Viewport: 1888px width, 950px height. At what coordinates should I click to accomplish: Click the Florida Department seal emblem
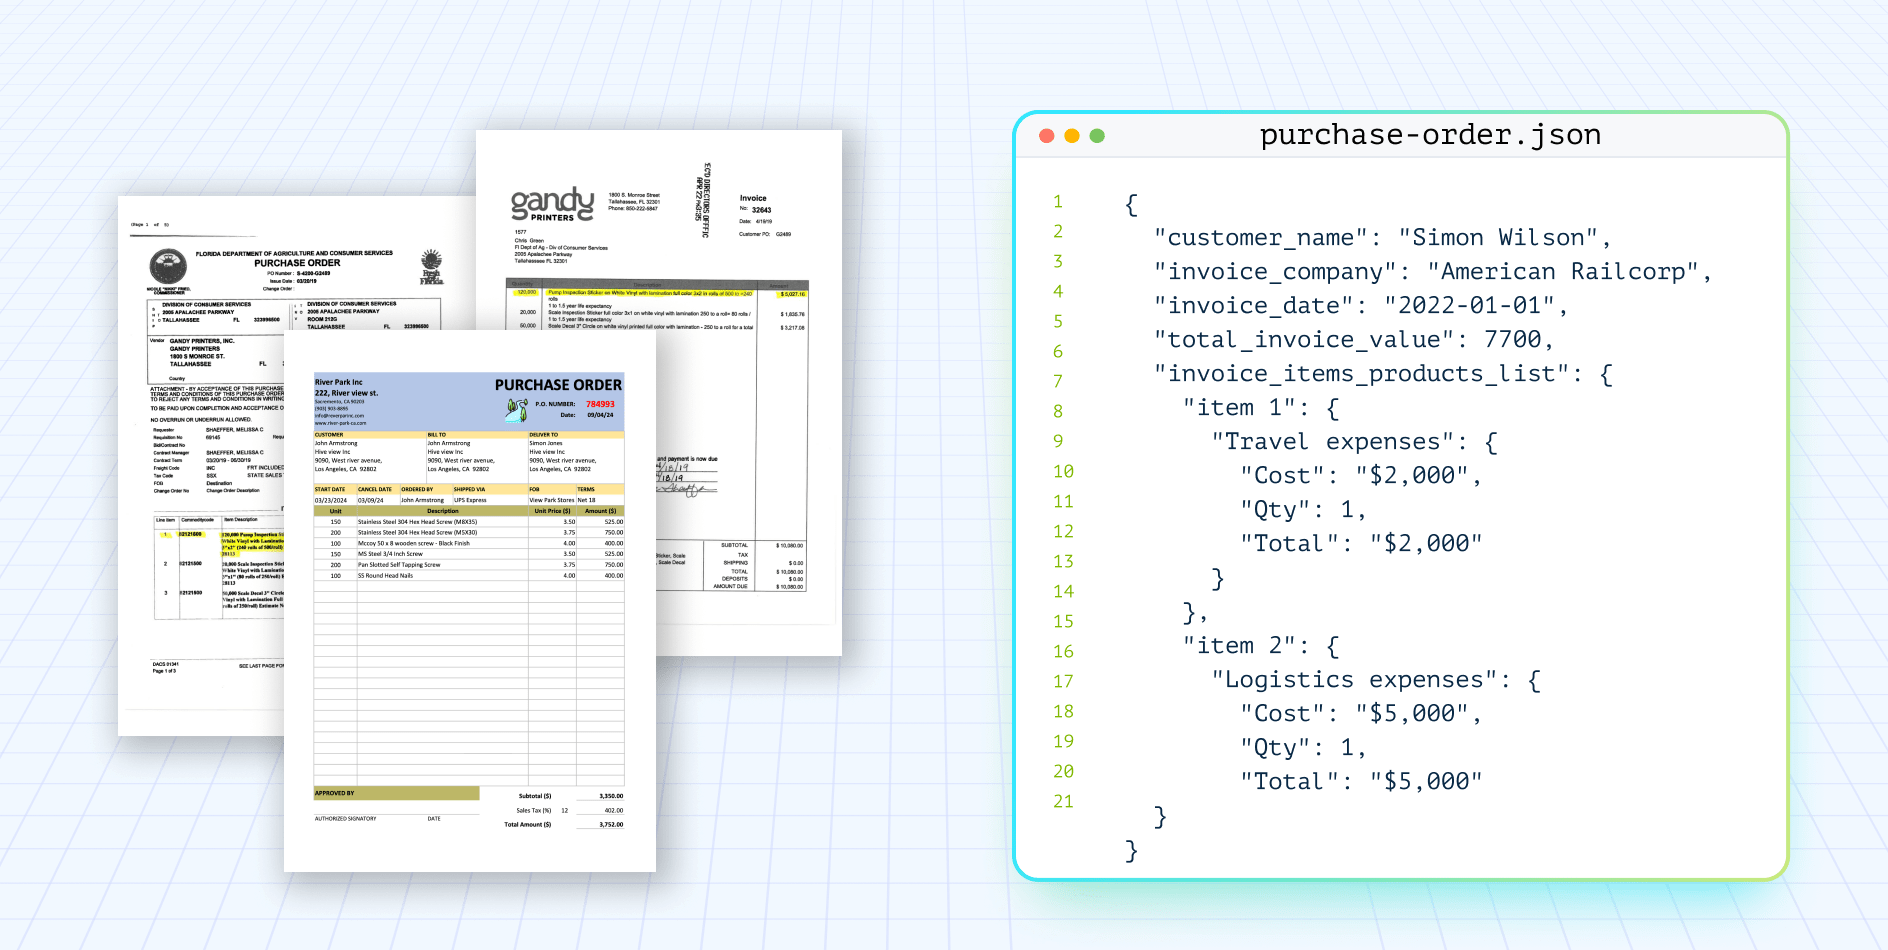point(168,267)
